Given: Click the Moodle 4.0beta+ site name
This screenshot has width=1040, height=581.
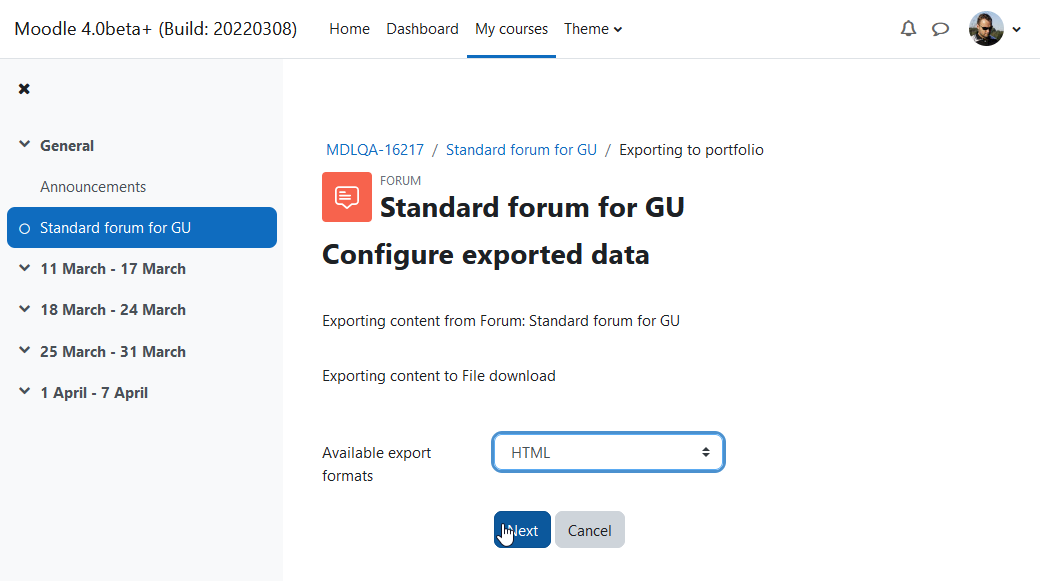Looking at the screenshot, I should [x=156, y=29].
